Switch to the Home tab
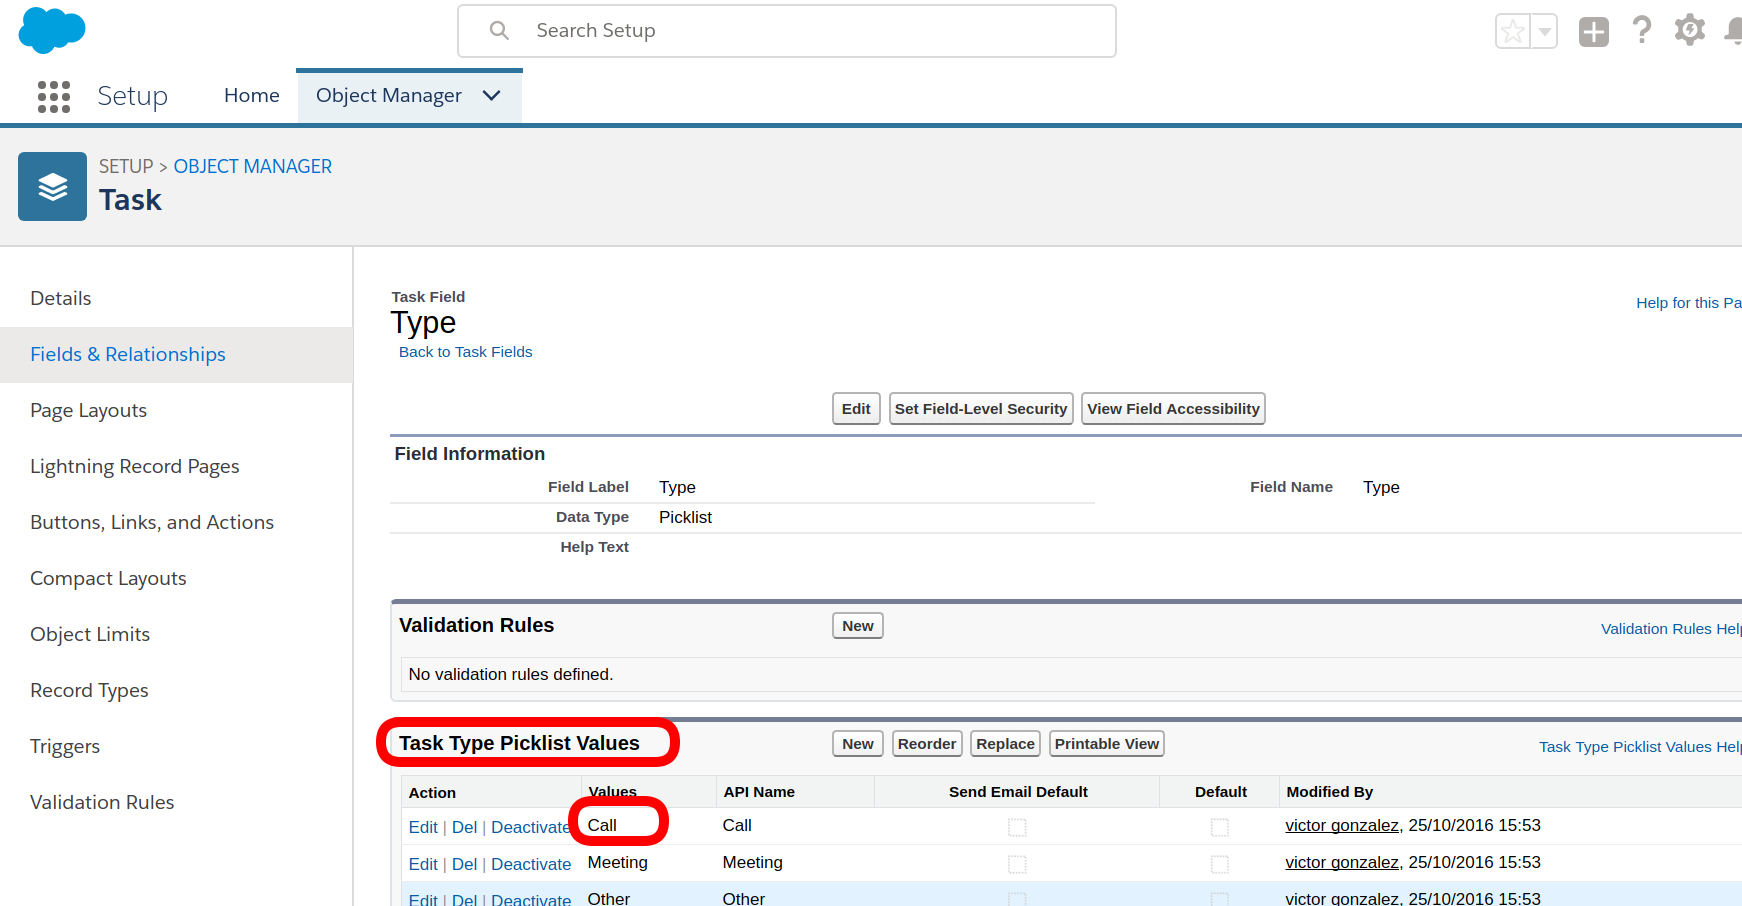Image resolution: width=1742 pixels, height=906 pixels. pos(251,96)
